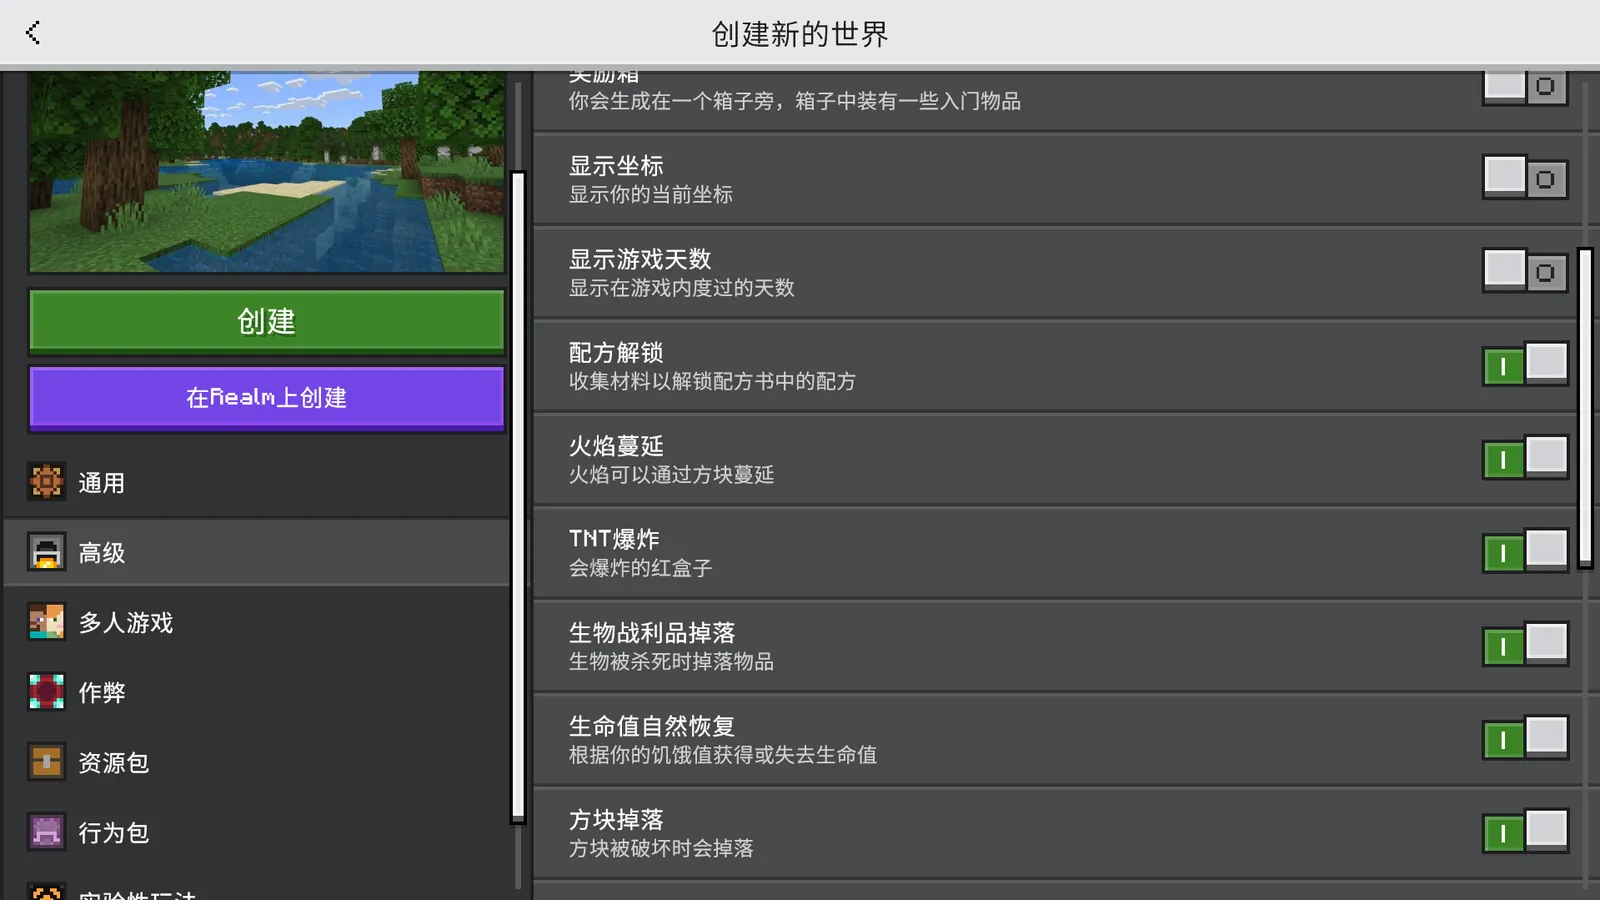Screen dimensions: 1600x900
Task: Click the chest icon beside 资源包
Action: click(x=46, y=762)
